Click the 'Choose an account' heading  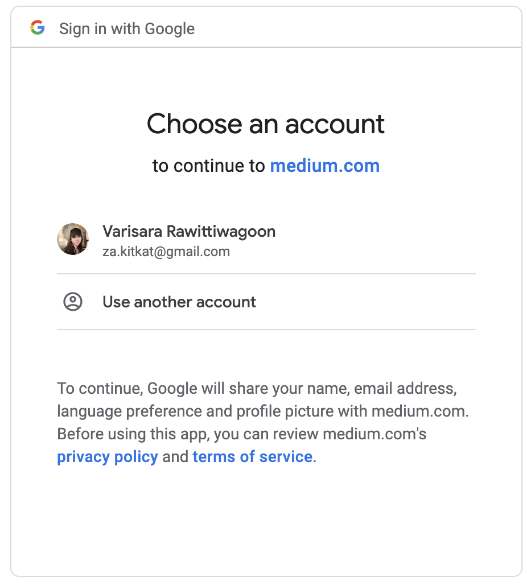tap(266, 124)
